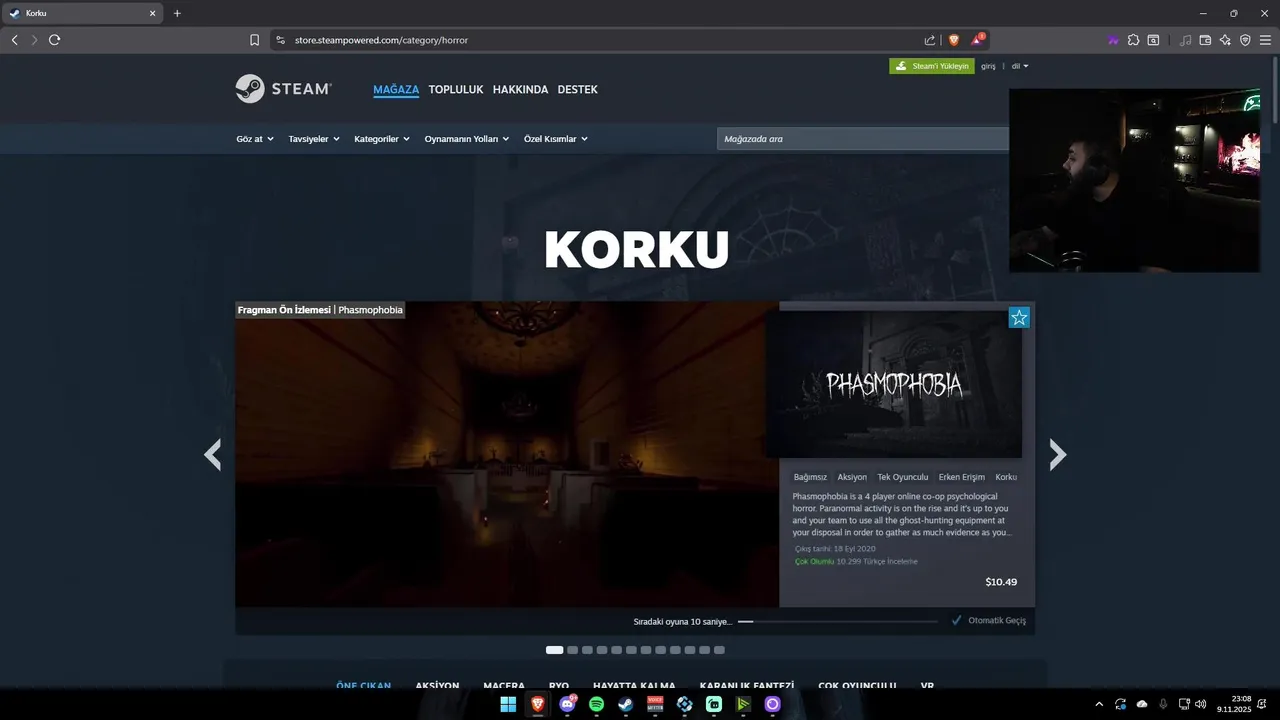
Task: Go to previous carousel game arrow
Action: pos(212,455)
